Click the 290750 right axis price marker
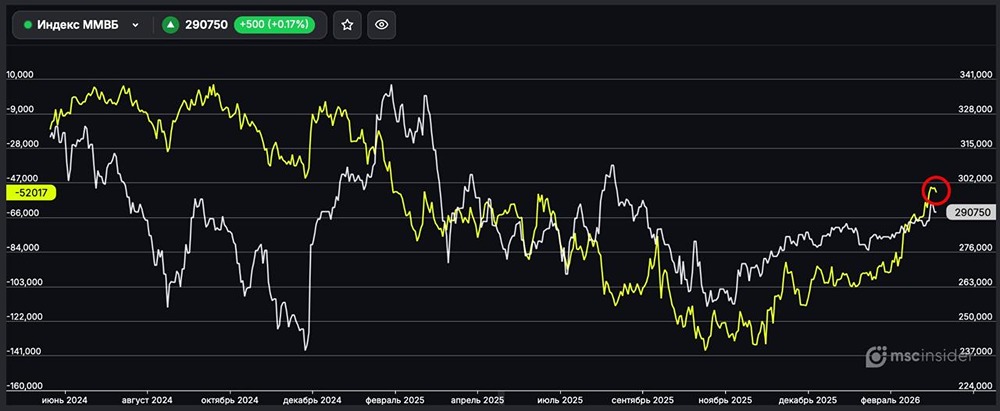Image resolution: width=1000 pixels, height=411 pixels. (972, 213)
